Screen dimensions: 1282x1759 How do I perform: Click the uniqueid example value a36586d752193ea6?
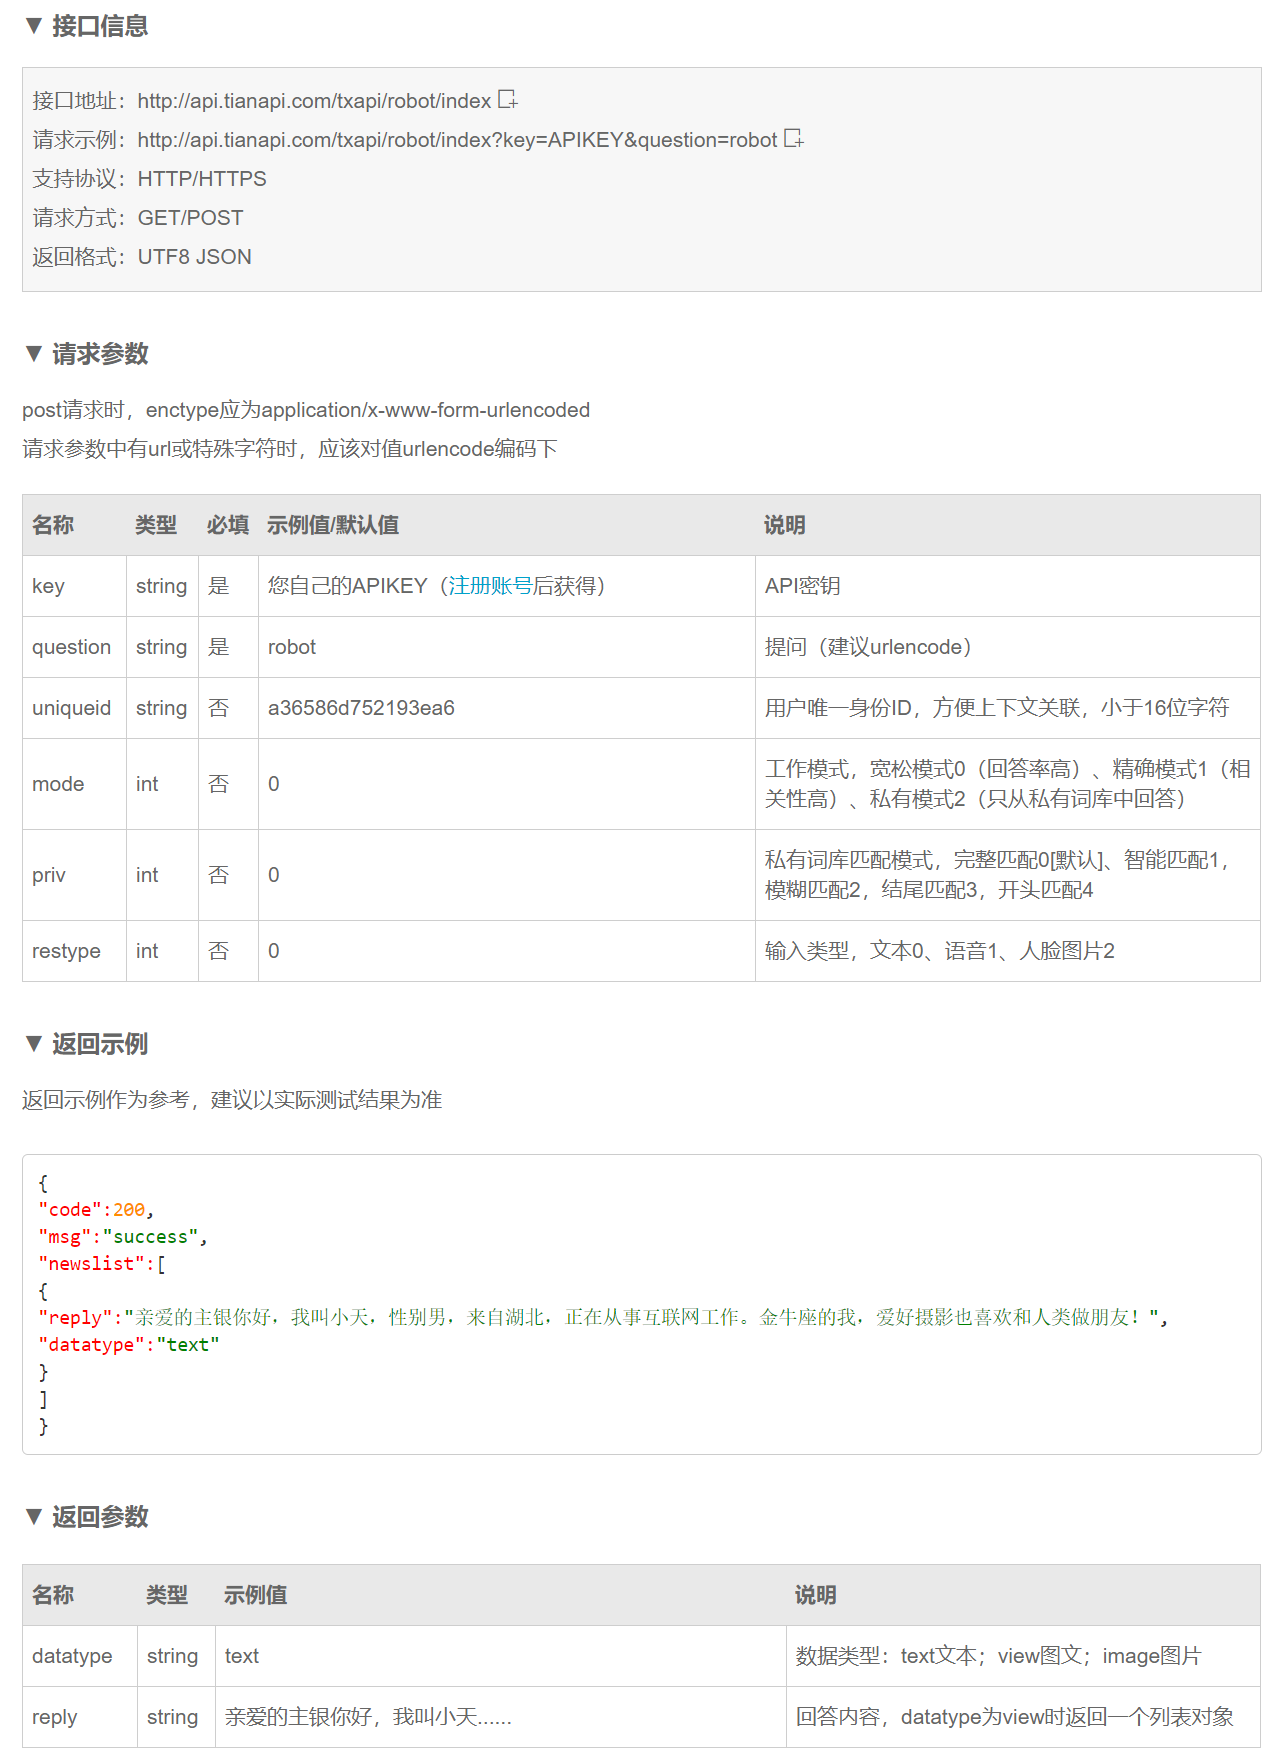(x=361, y=708)
